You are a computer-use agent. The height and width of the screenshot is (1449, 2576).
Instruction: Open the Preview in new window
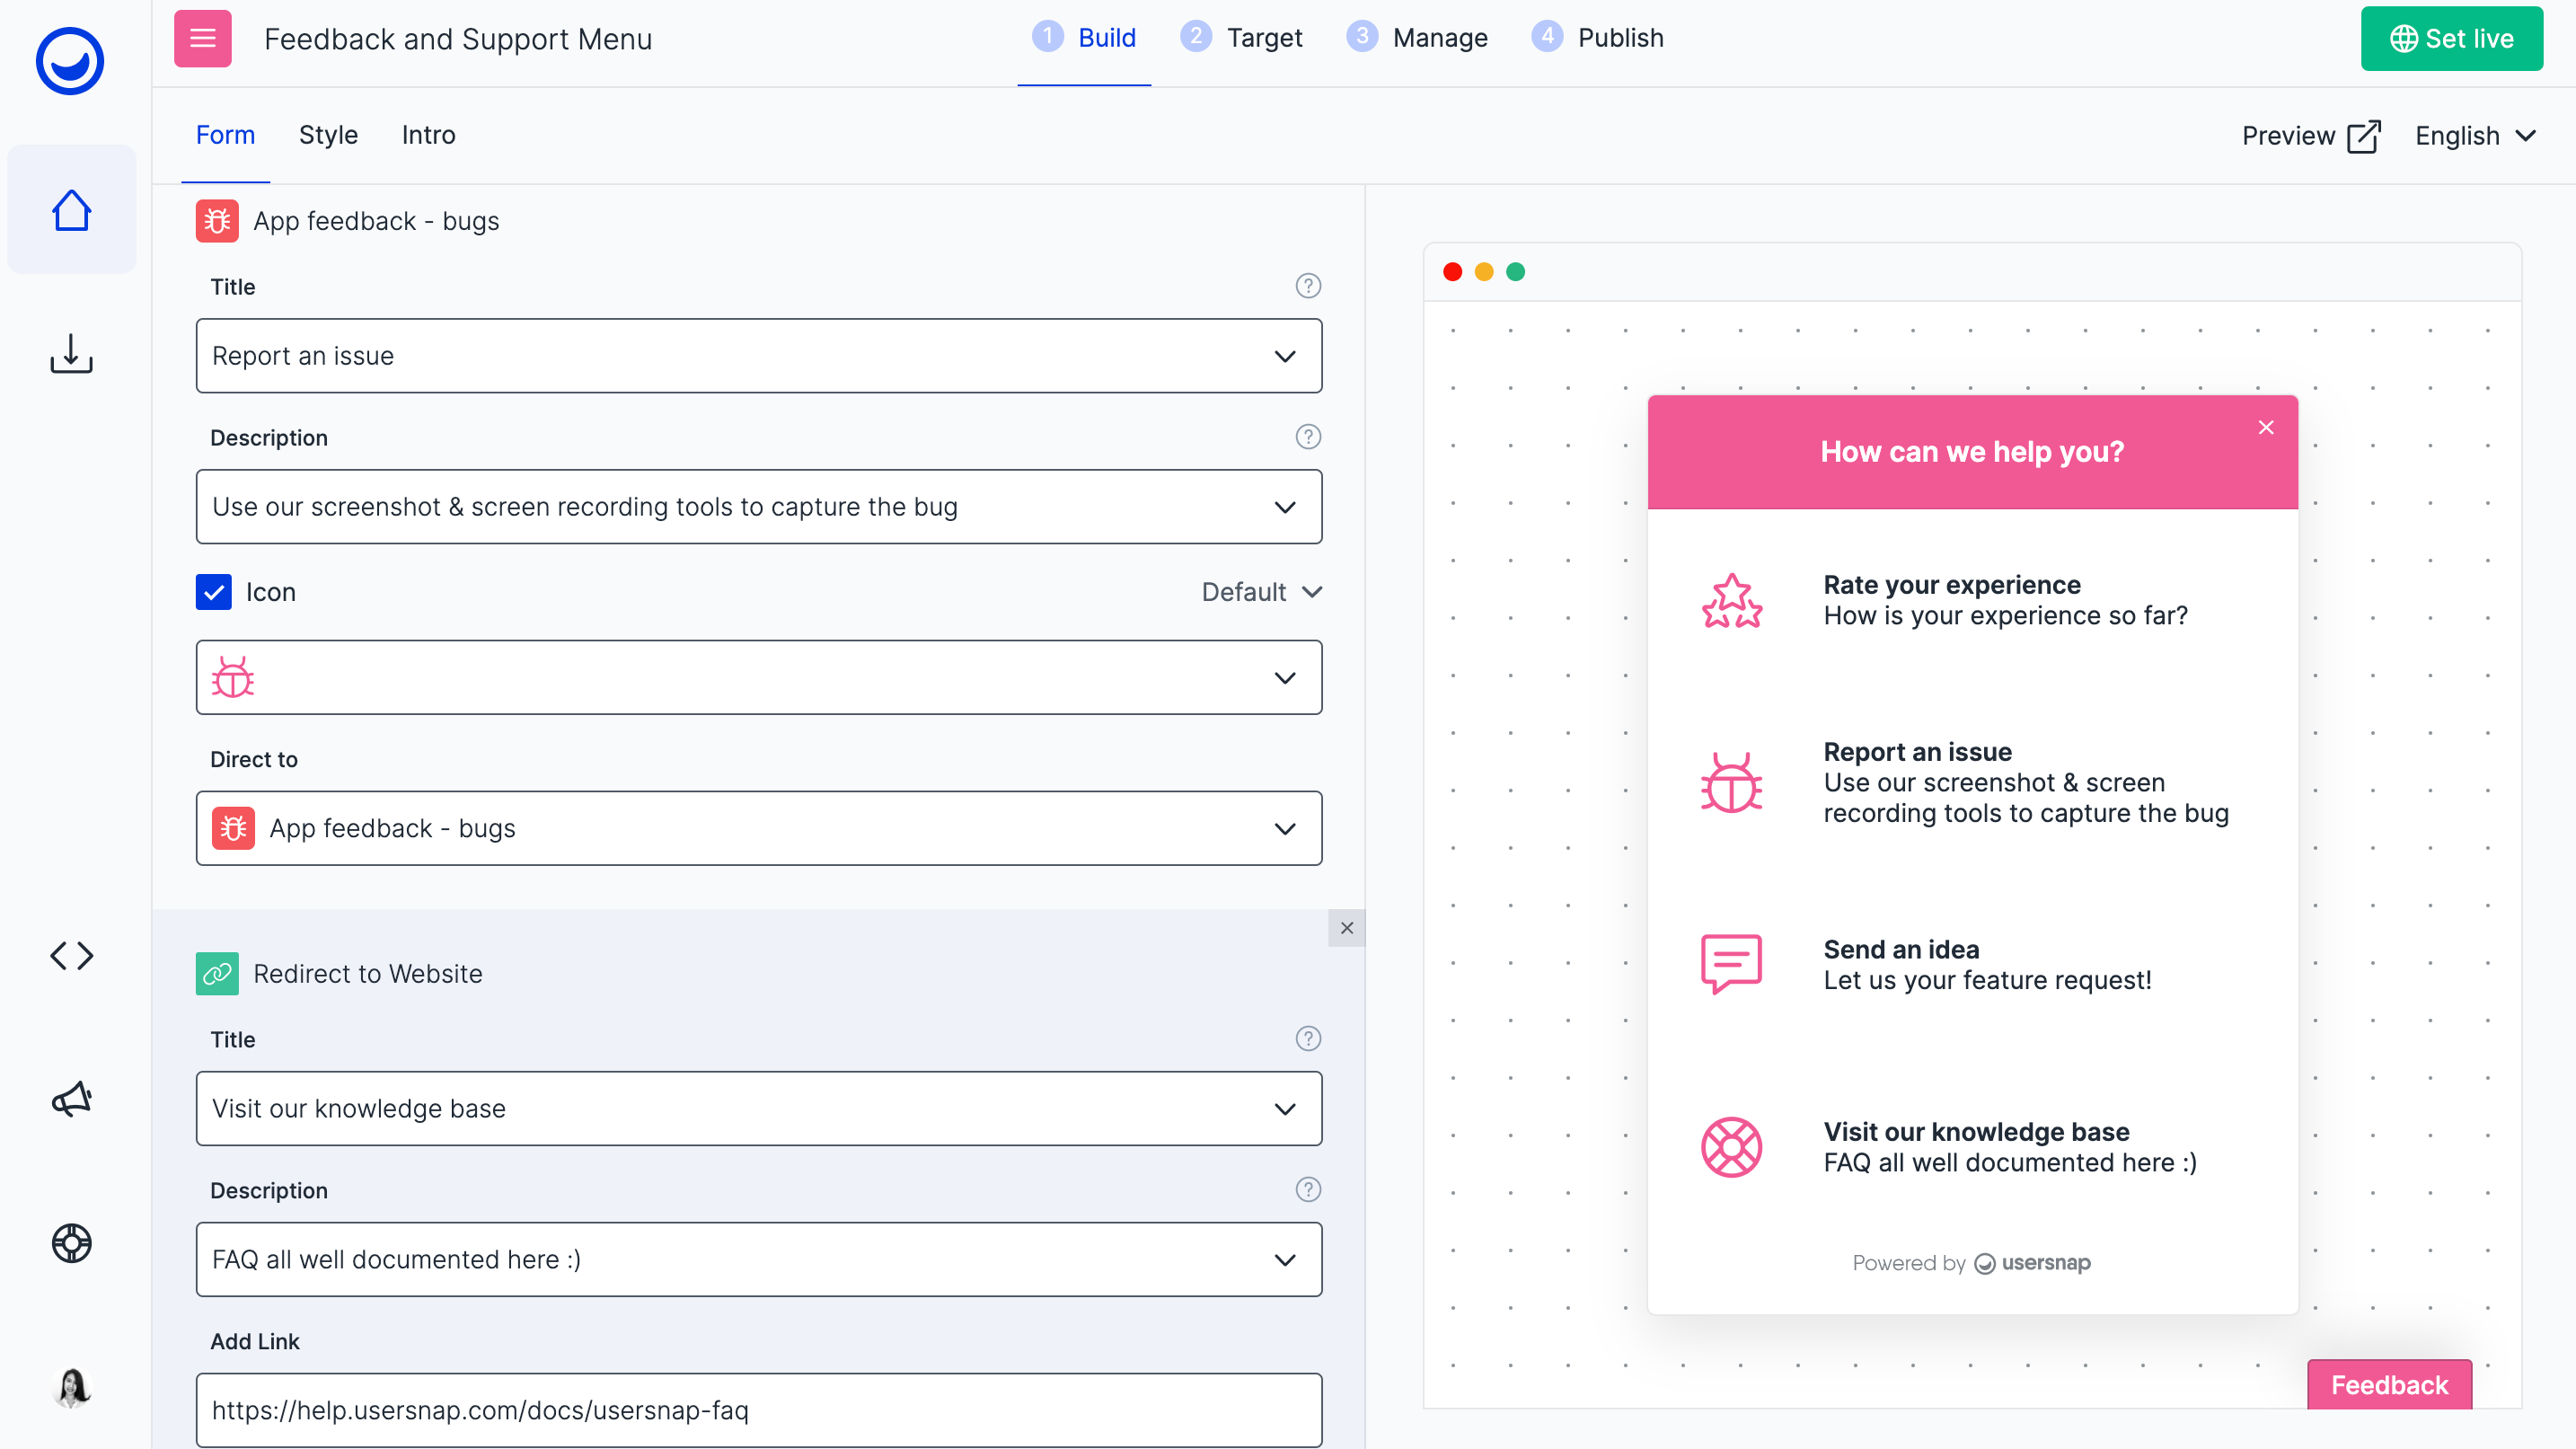(x=2311, y=136)
